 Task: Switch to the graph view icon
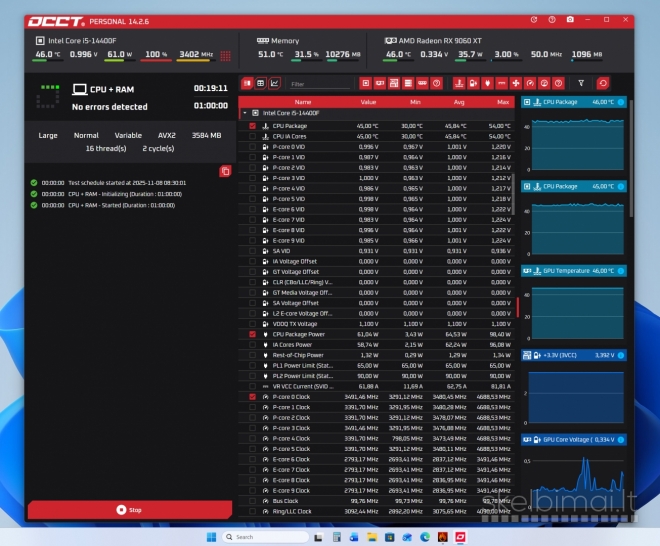coord(275,83)
